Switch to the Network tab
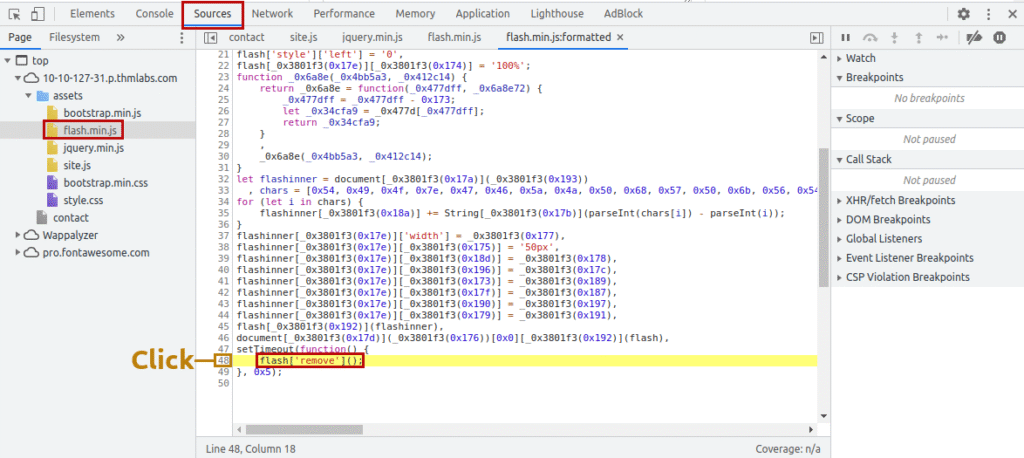 (272, 14)
